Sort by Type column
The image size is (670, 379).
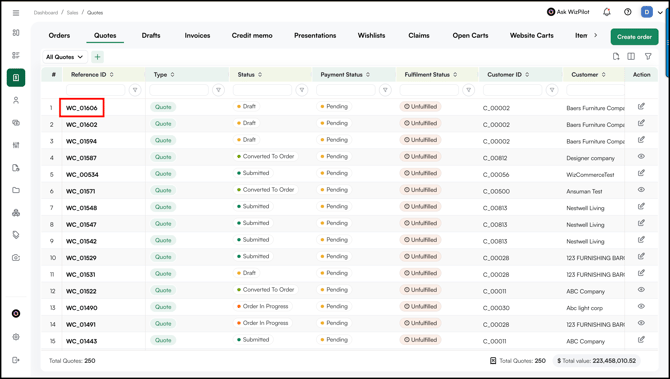click(172, 74)
